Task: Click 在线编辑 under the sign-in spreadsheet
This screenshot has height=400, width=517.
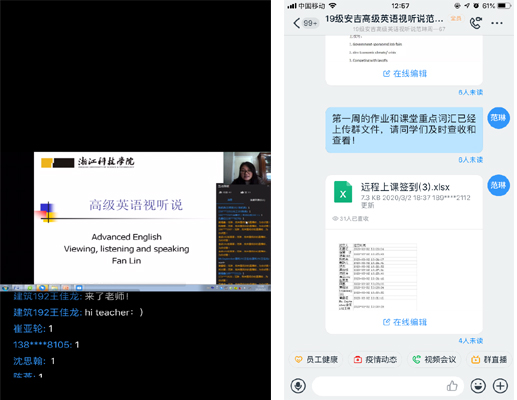Action: coord(405,322)
